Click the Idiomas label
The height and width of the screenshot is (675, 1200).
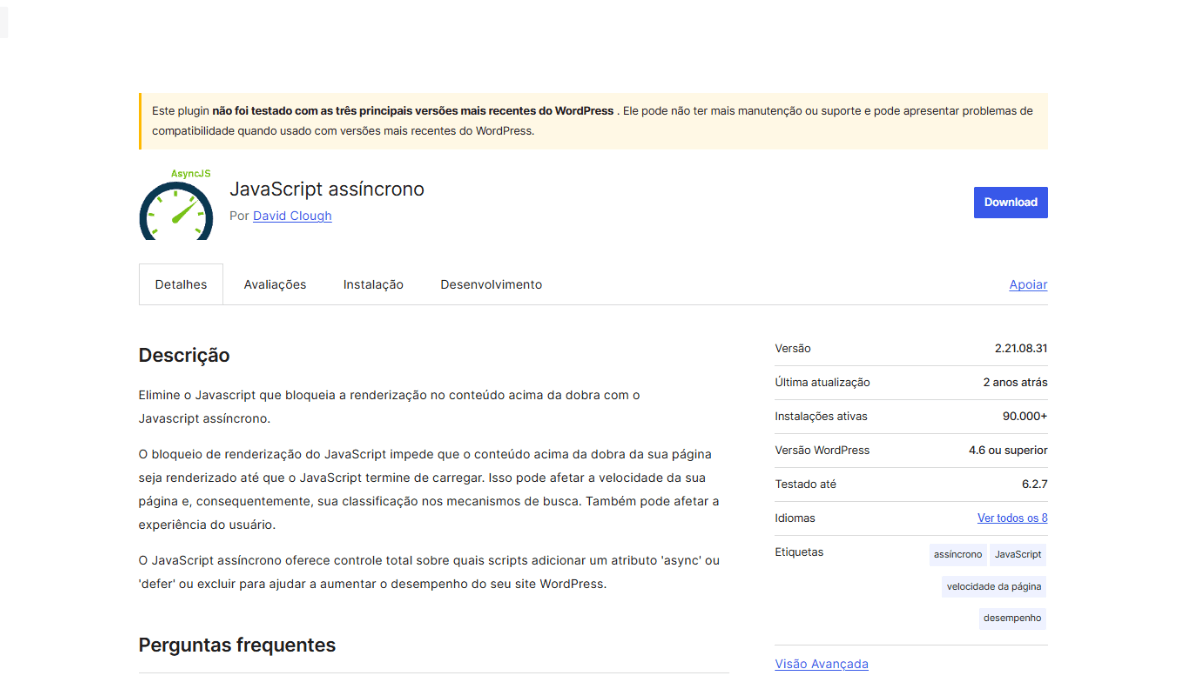tap(795, 518)
